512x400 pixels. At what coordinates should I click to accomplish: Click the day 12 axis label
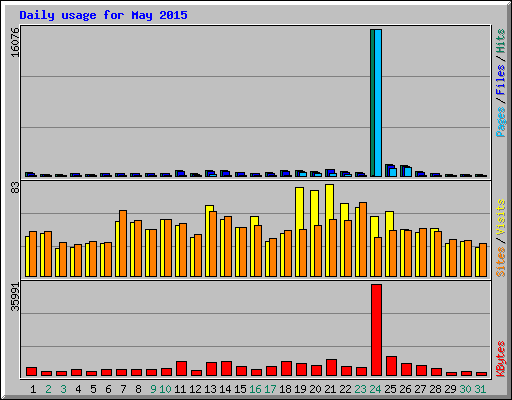click(x=195, y=389)
